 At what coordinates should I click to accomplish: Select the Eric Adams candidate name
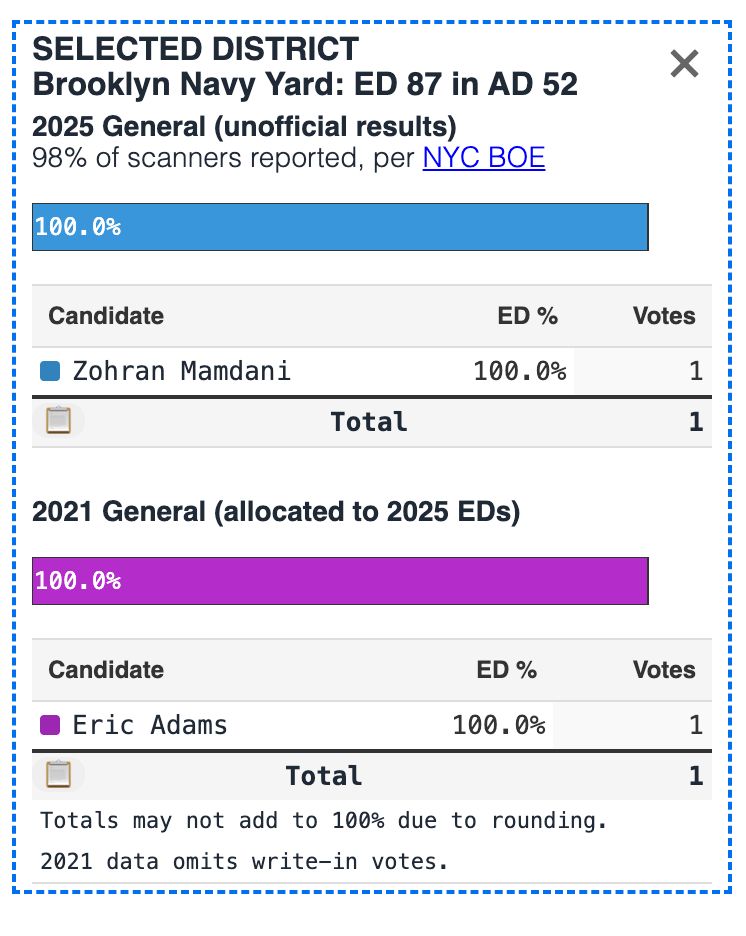[x=150, y=725]
